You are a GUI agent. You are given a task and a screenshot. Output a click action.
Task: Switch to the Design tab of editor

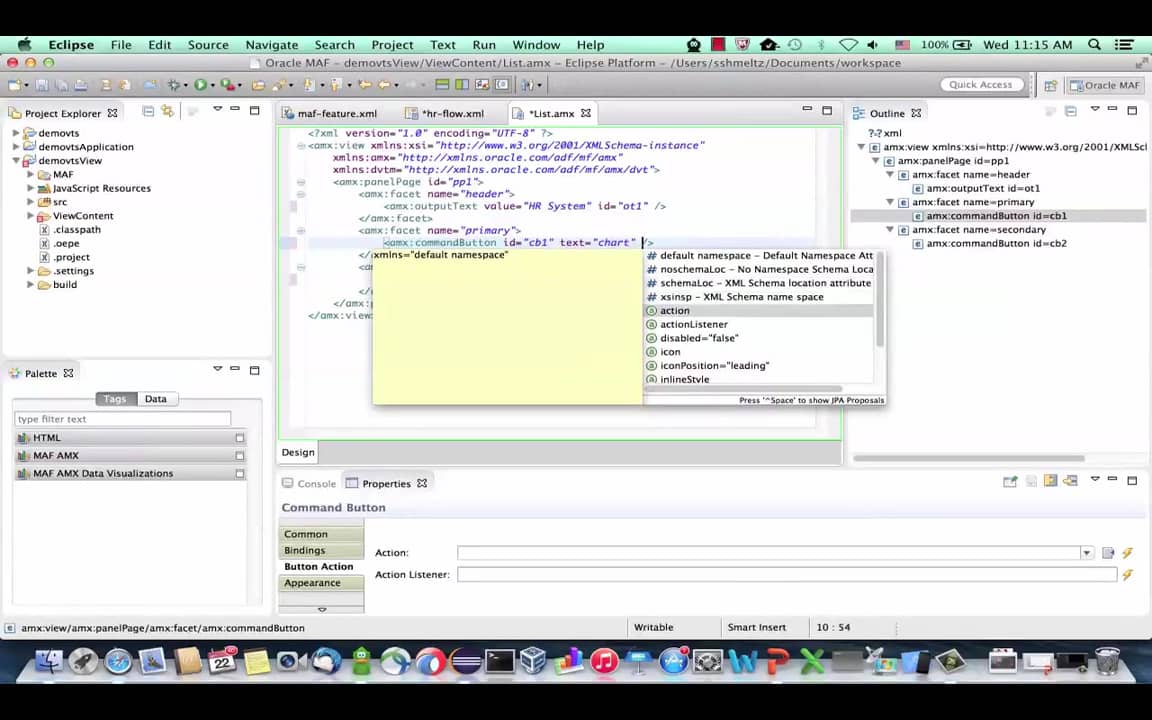[298, 453]
